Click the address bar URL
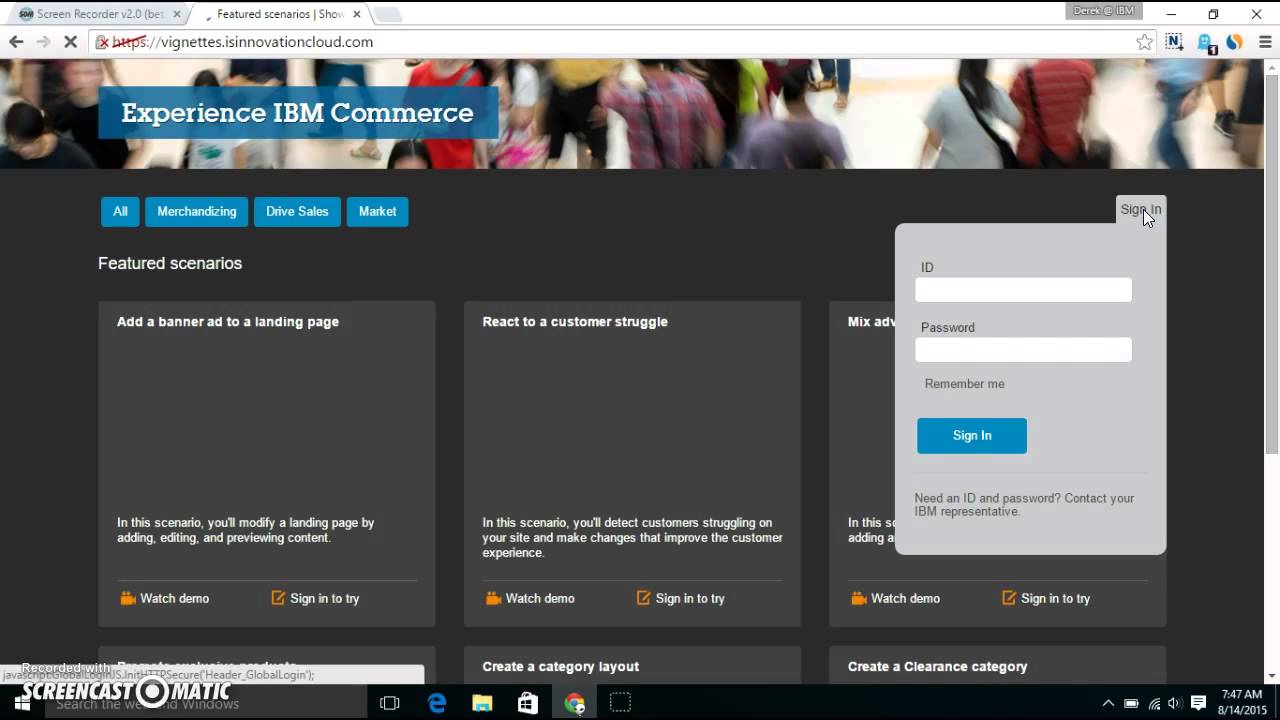The width and height of the screenshot is (1280, 720). pyautogui.click(x=242, y=42)
